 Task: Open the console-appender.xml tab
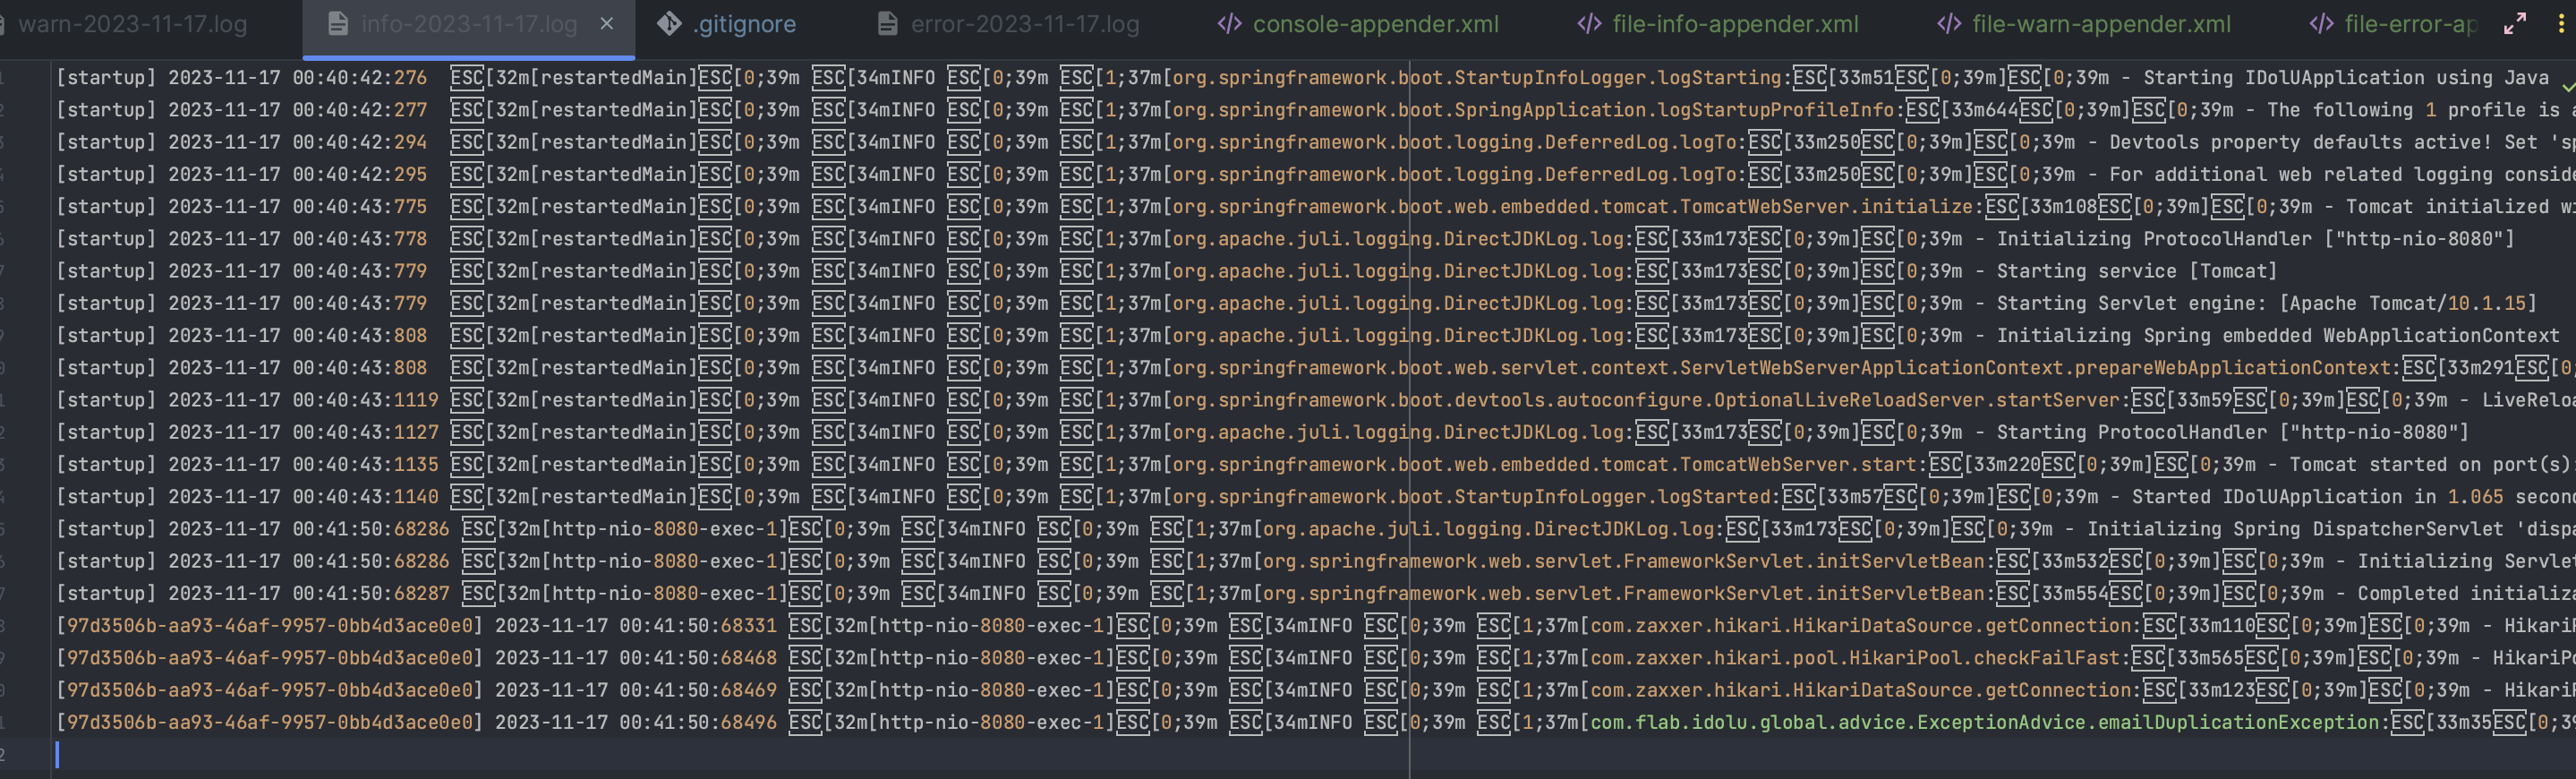1375,24
